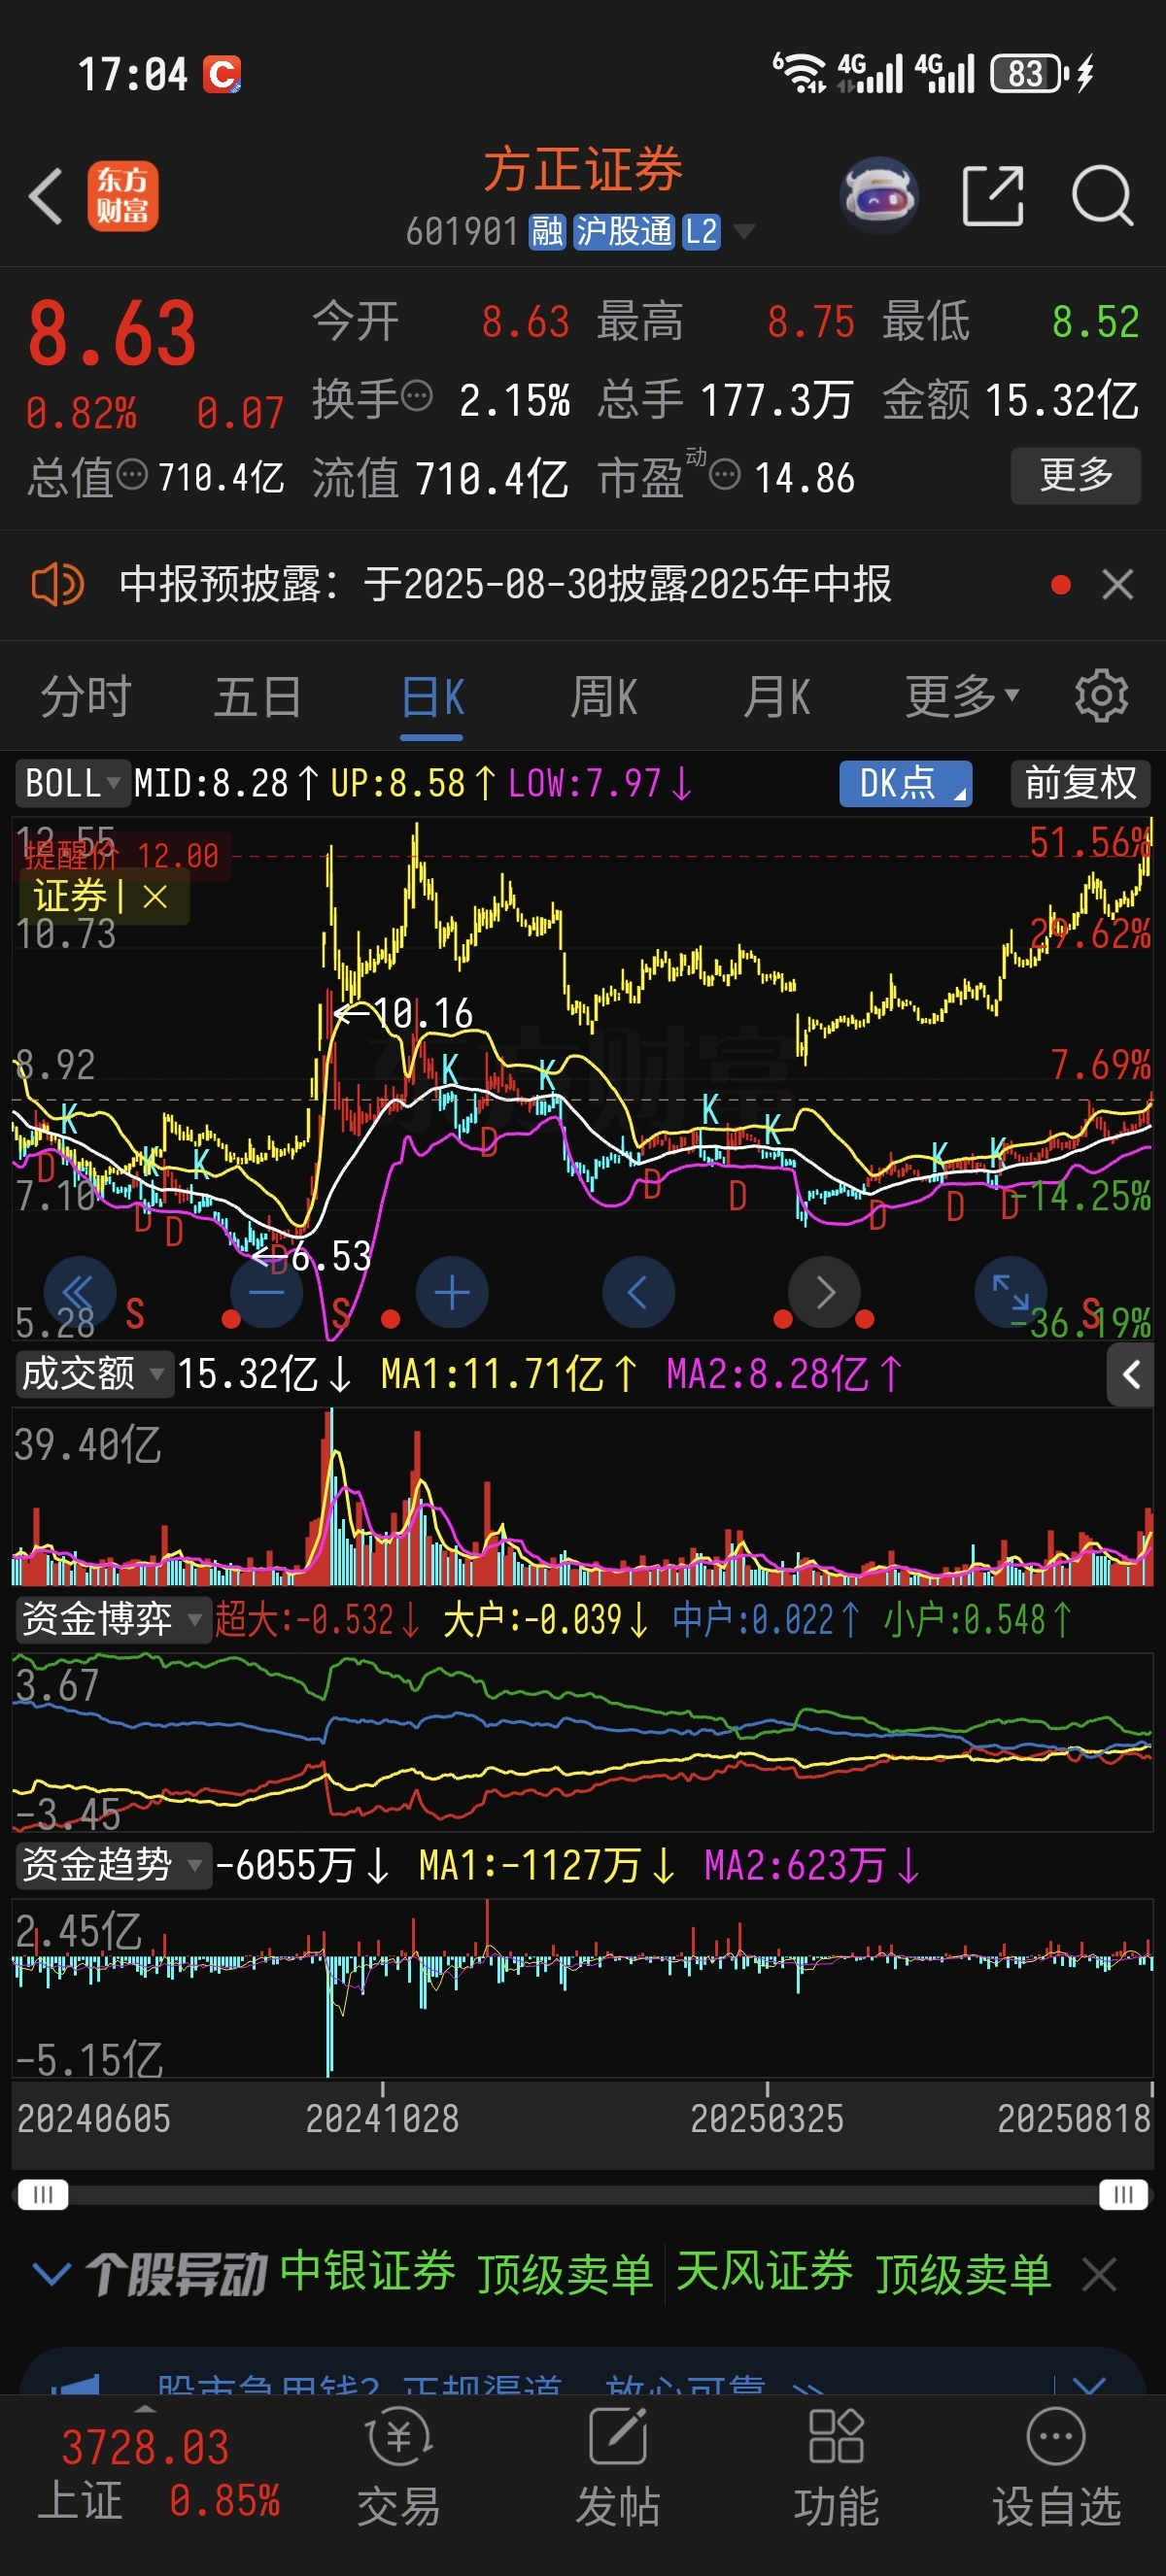Remove the 证券 overlay tag
1166x2576 pixels.
click(155, 896)
